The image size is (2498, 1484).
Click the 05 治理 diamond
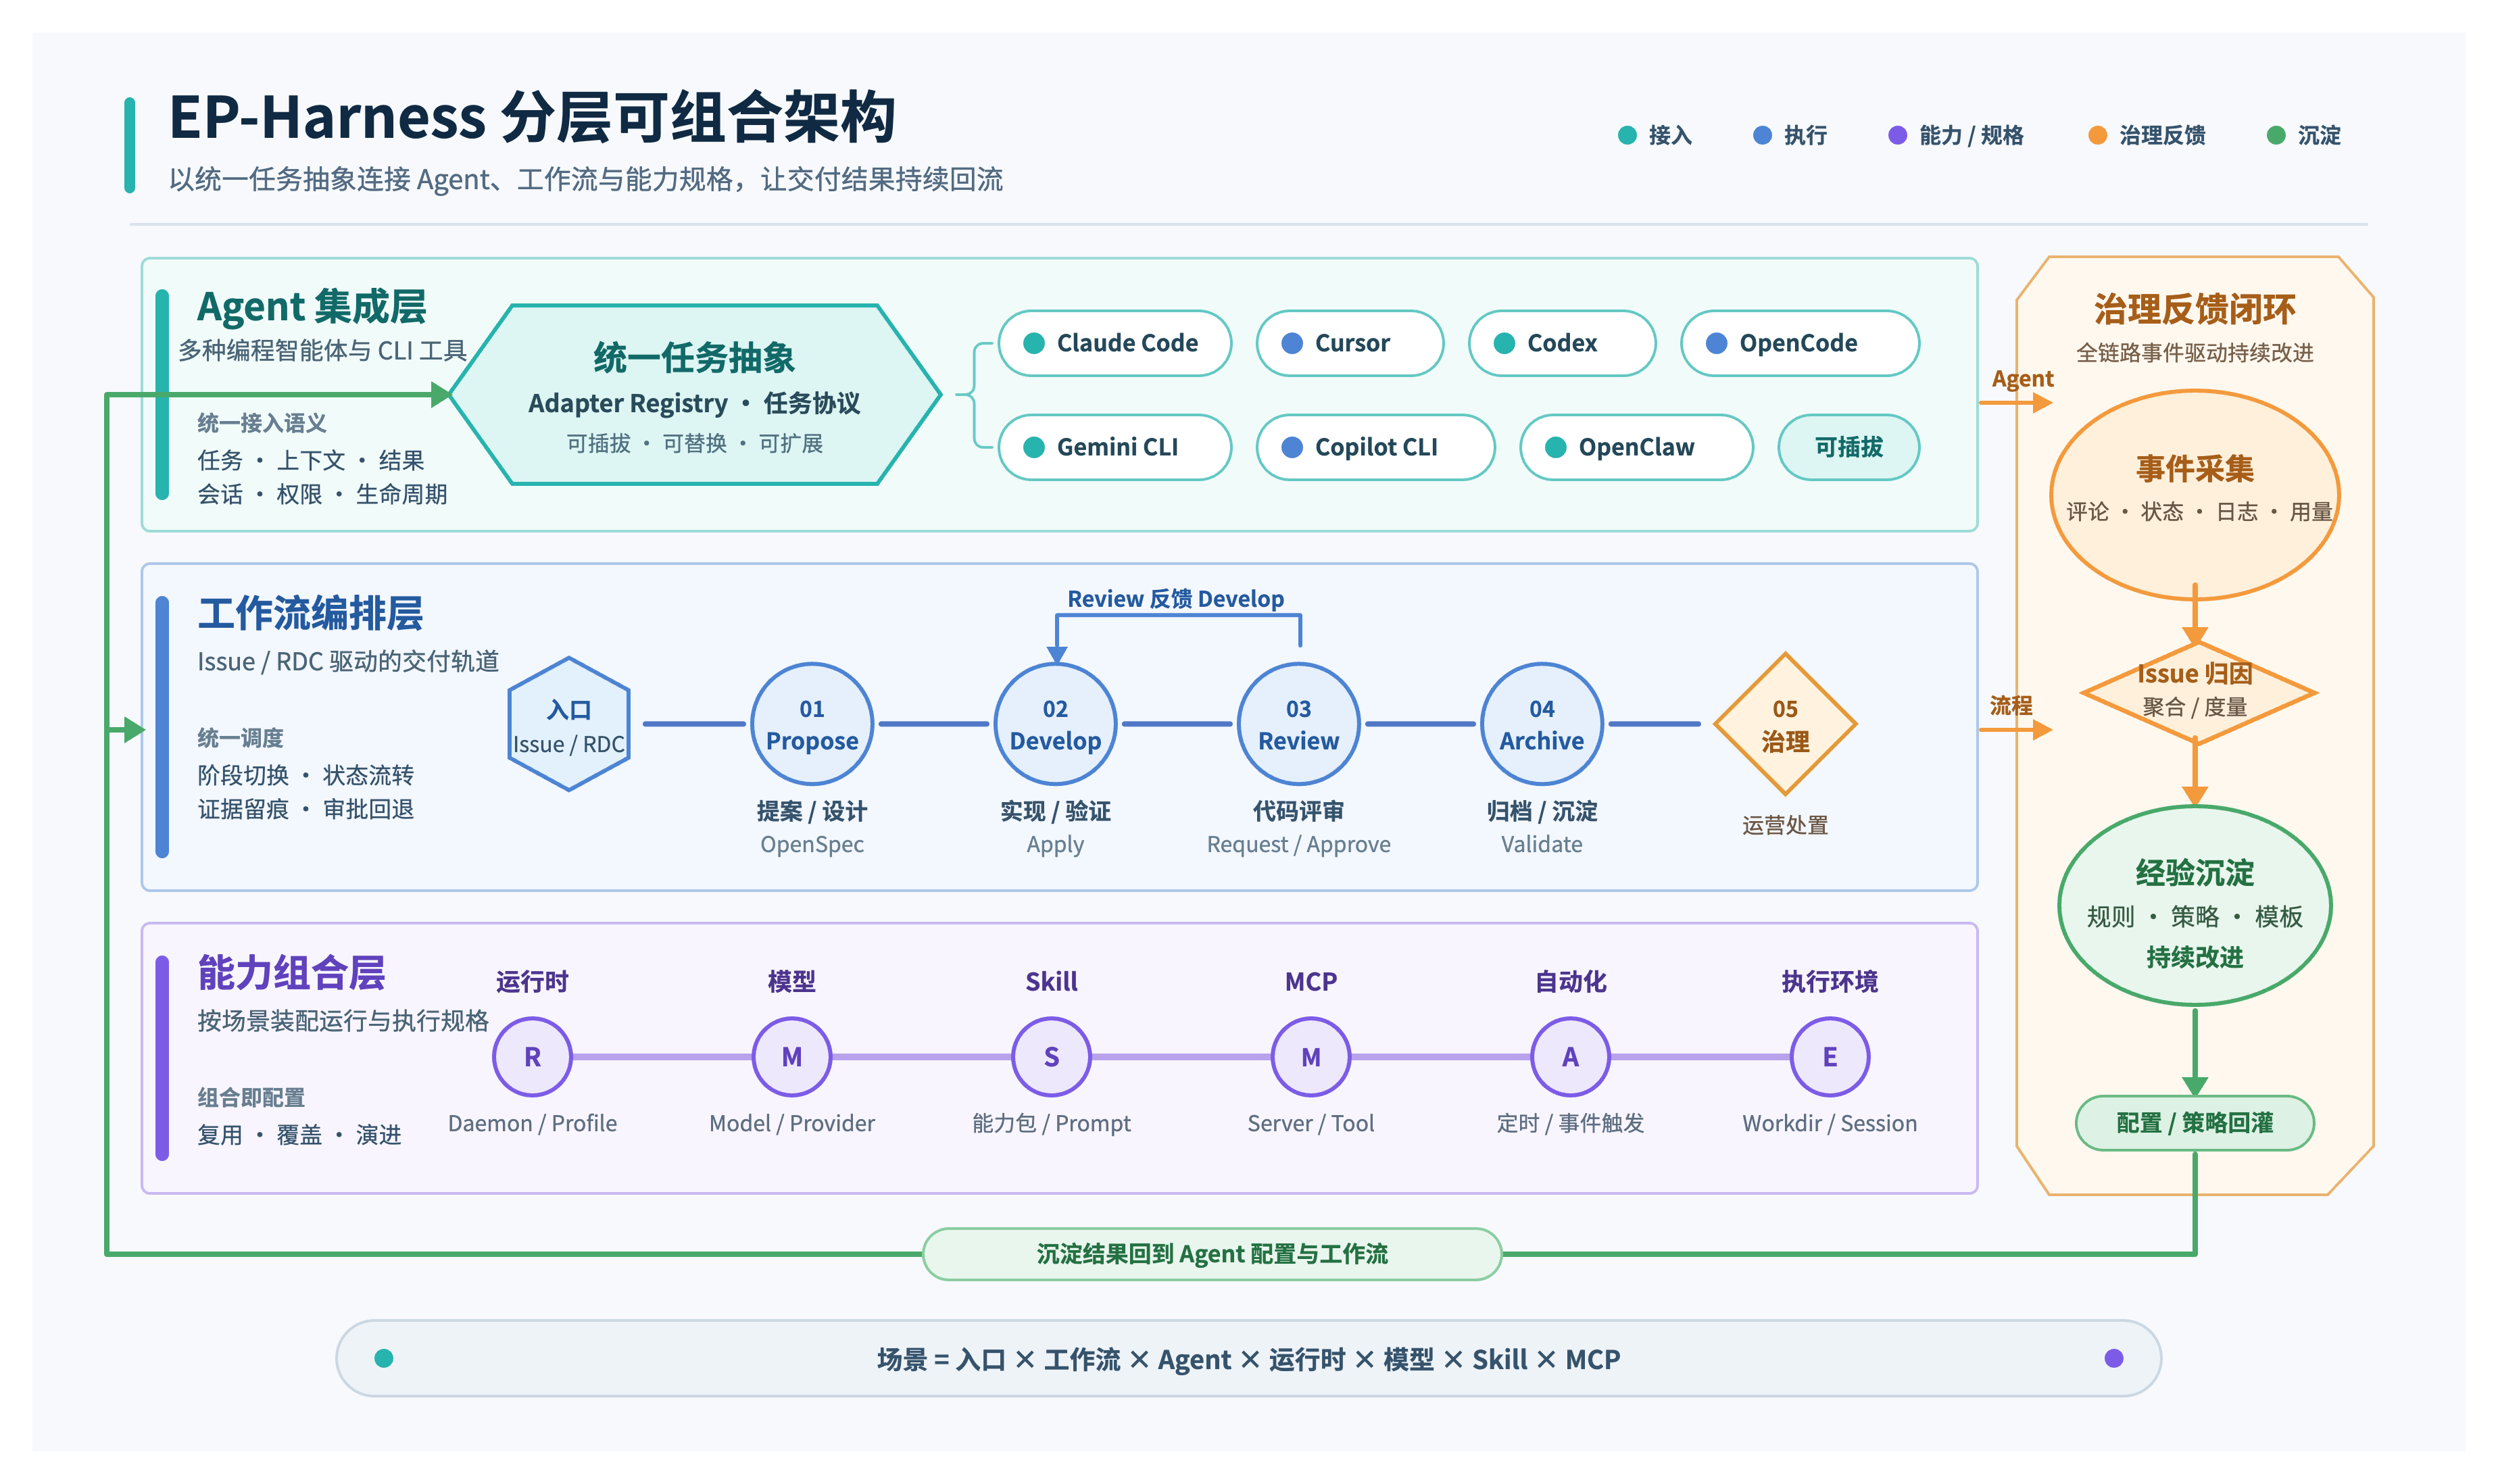tap(1785, 724)
